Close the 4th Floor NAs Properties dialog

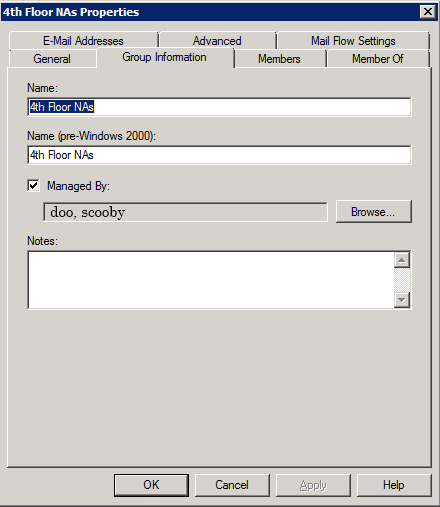coord(428,12)
